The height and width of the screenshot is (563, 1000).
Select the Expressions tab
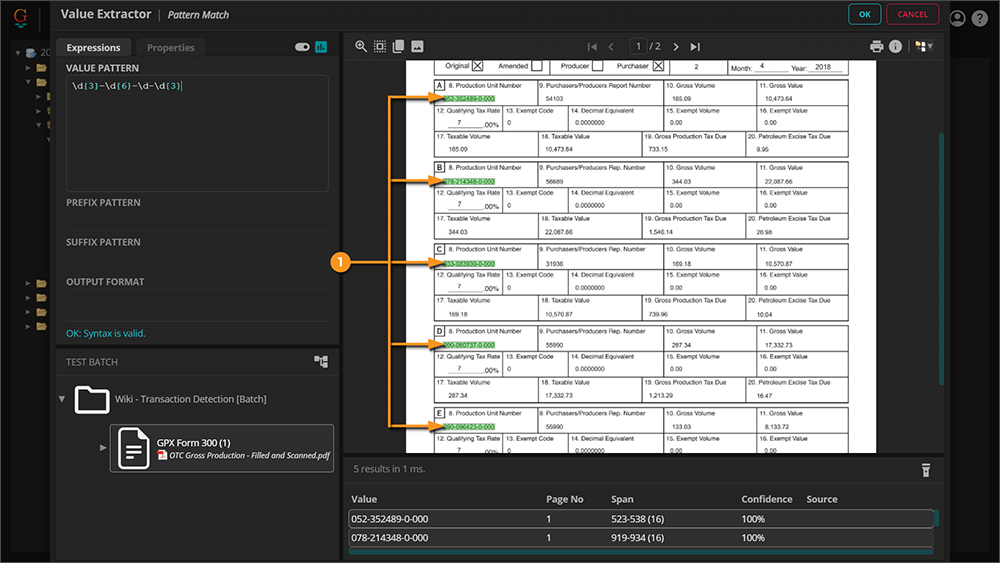93,47
